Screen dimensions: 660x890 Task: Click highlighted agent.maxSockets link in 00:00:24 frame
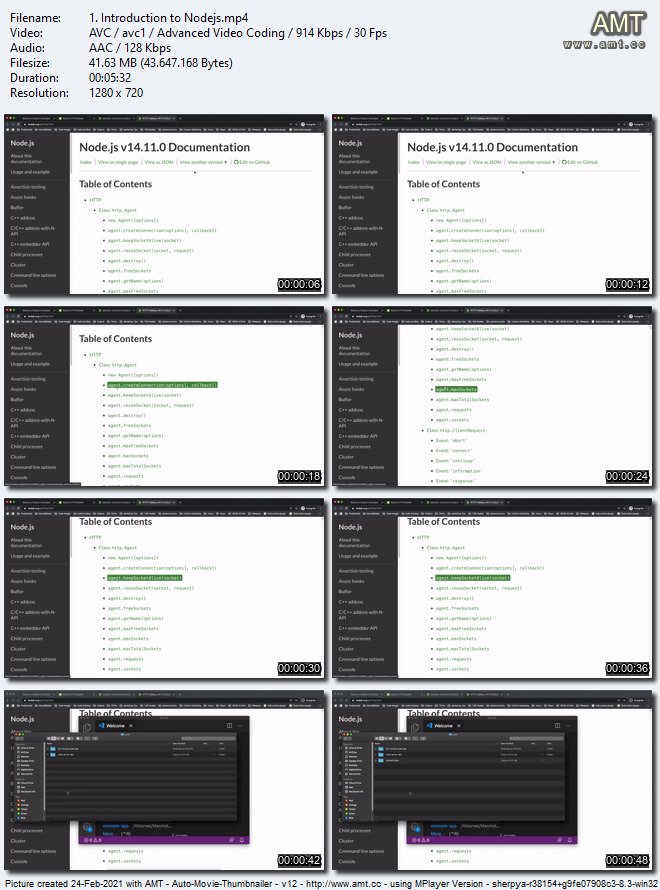(456, 389)
